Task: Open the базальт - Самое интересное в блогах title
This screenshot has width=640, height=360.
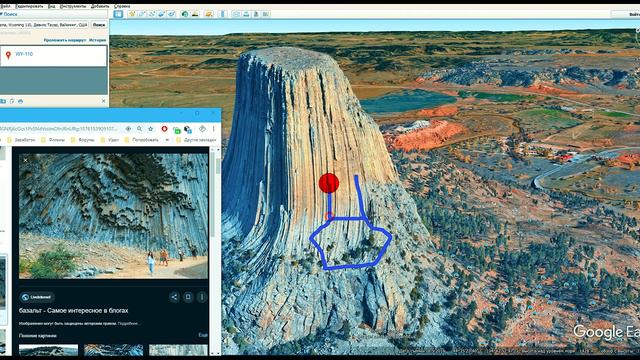Action: pos(73,311)
